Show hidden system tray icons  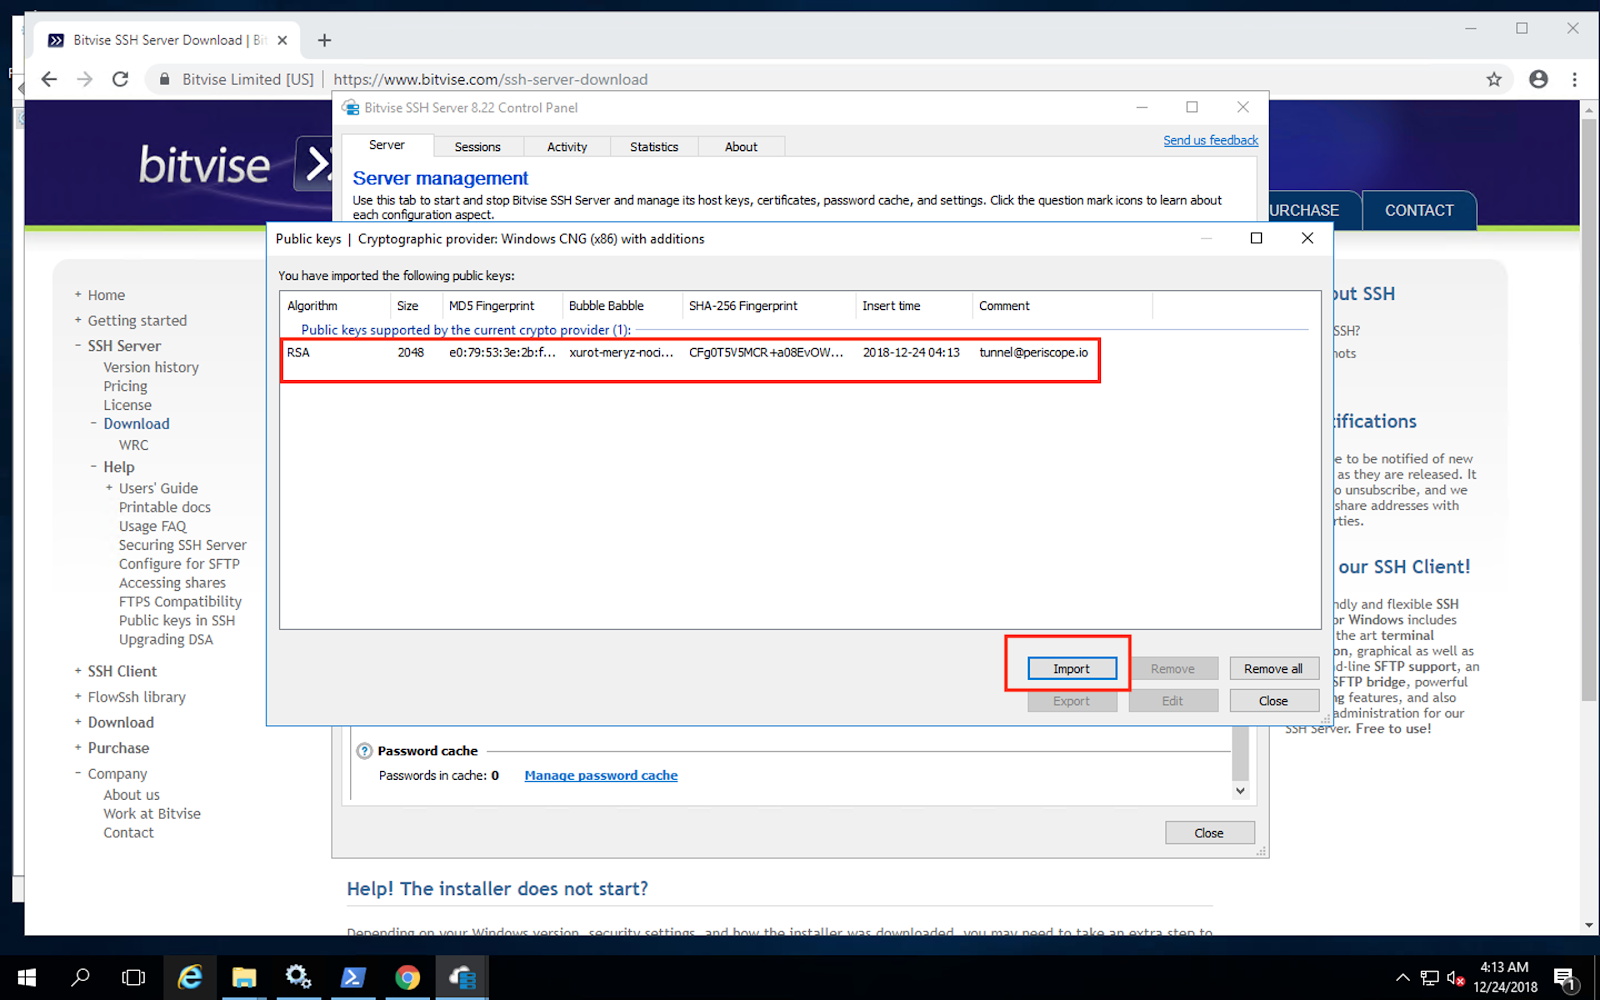pos(1402,977)
